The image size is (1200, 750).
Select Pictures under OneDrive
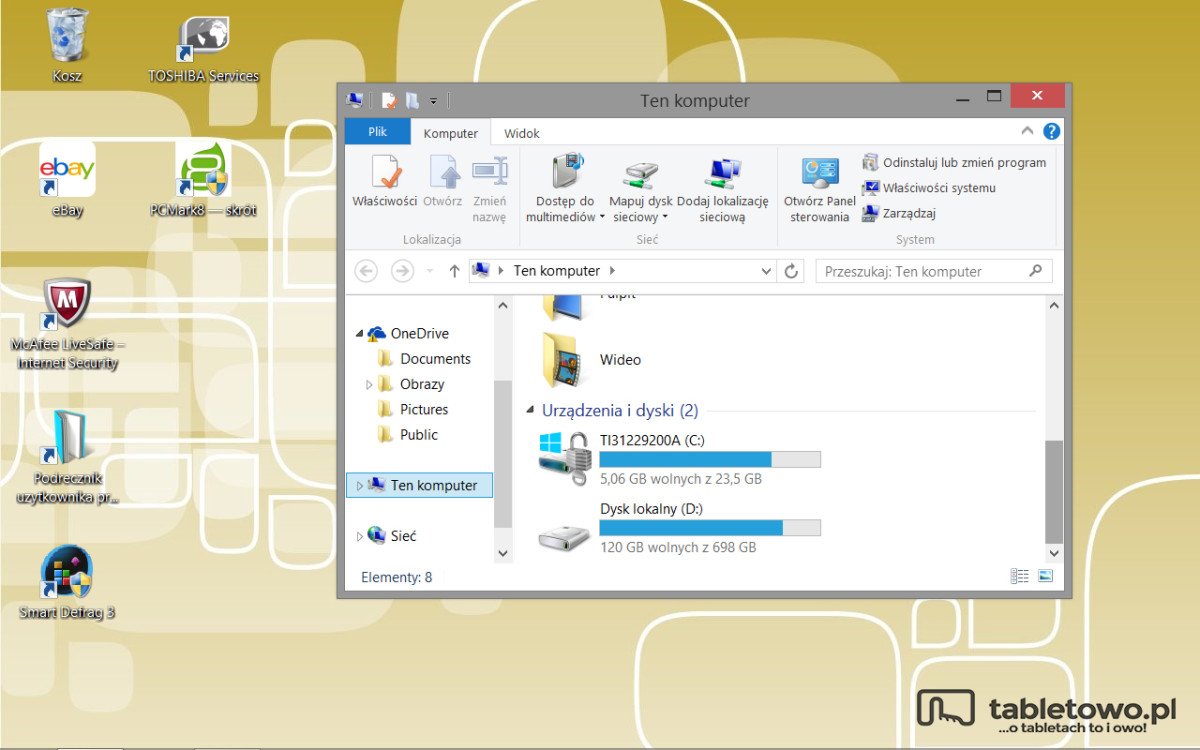pos(413,409)
